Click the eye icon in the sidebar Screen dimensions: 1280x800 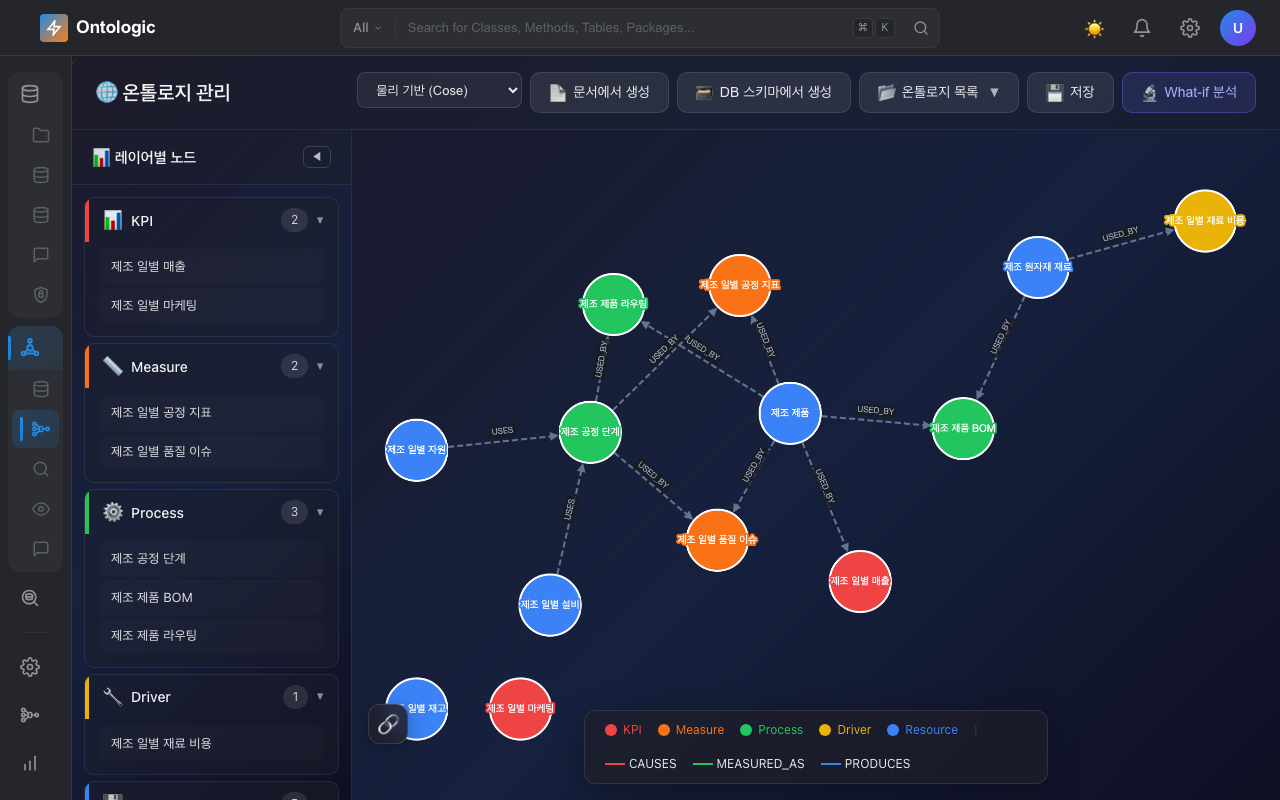pyautogui.click(x=41, y=509)
